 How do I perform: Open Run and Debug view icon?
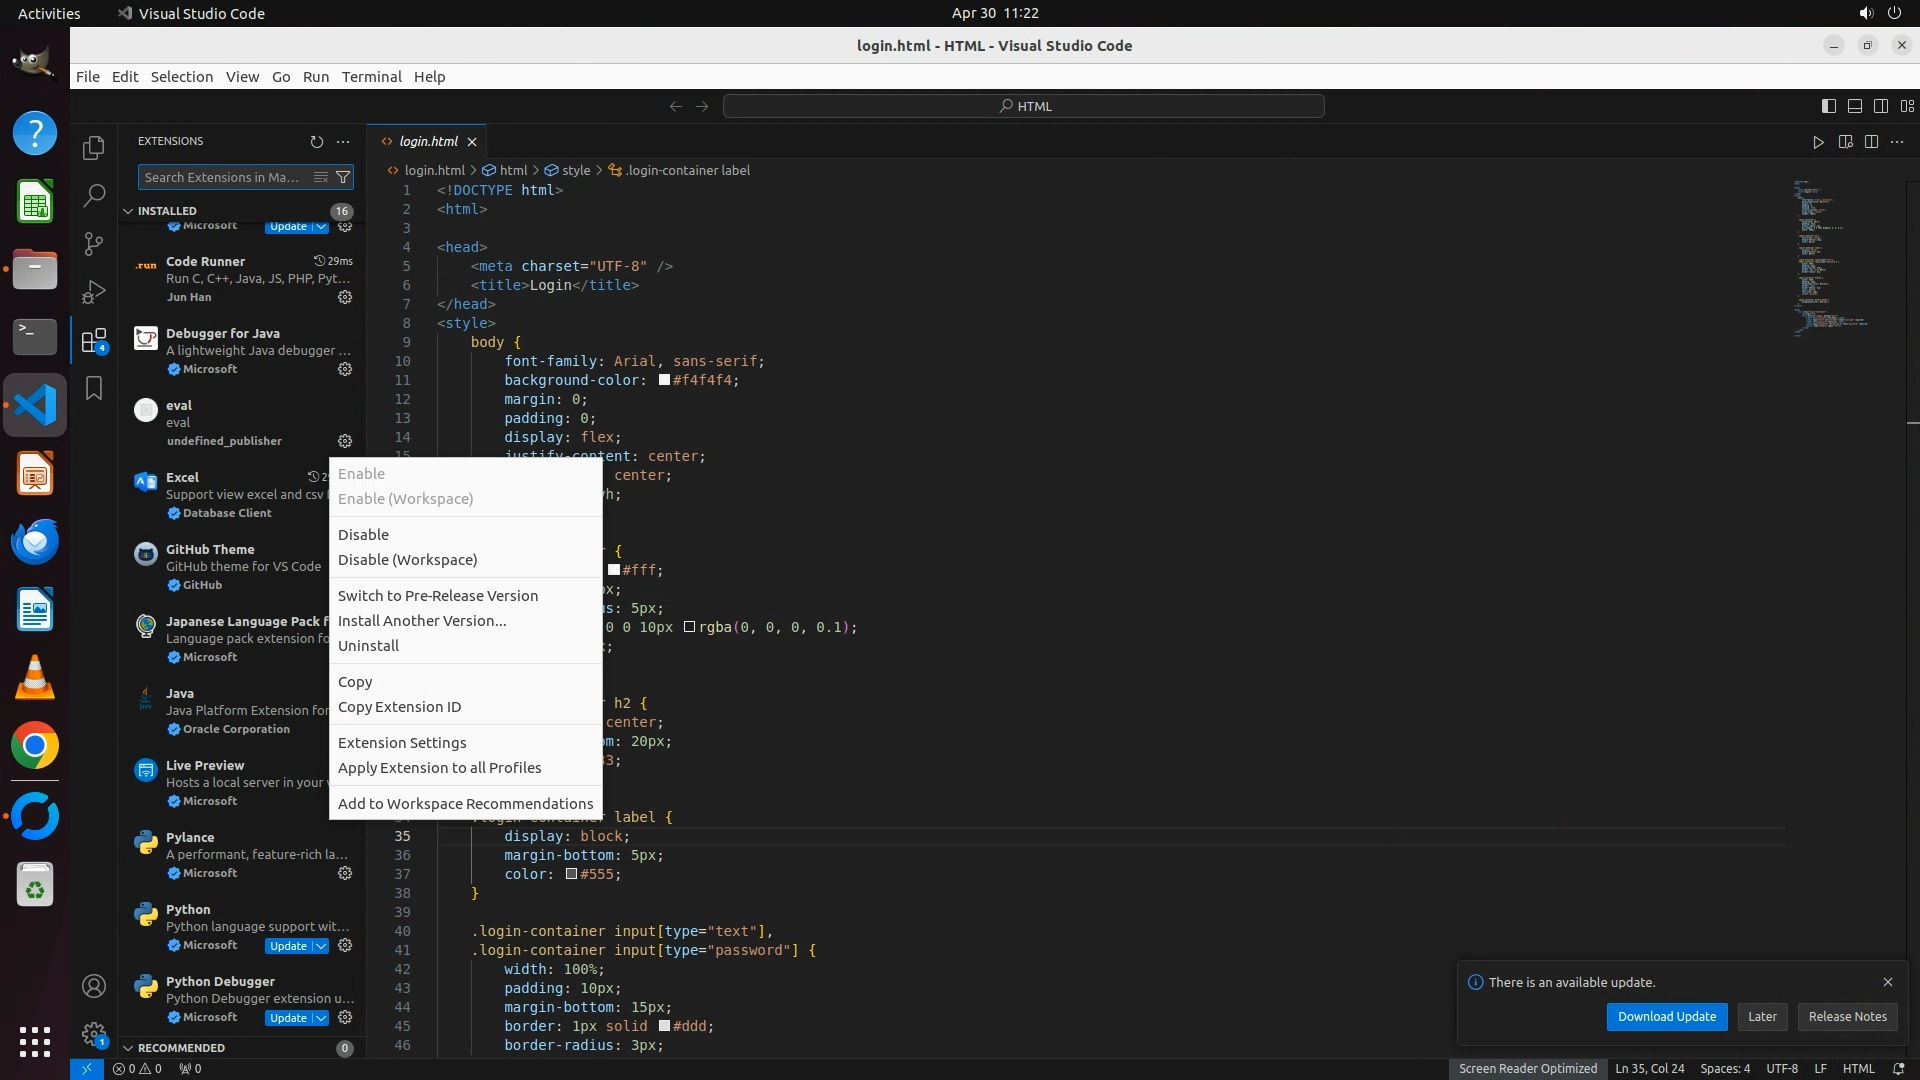94,292
